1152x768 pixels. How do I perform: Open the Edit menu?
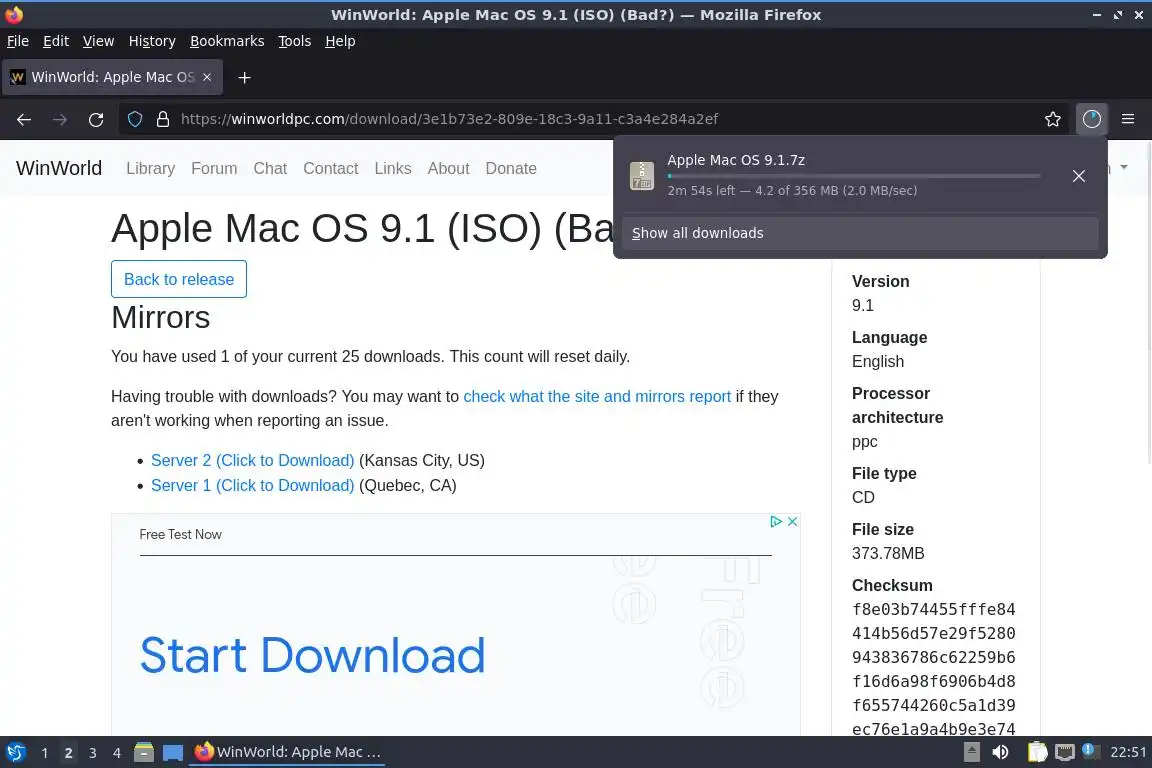click(56, 41)
